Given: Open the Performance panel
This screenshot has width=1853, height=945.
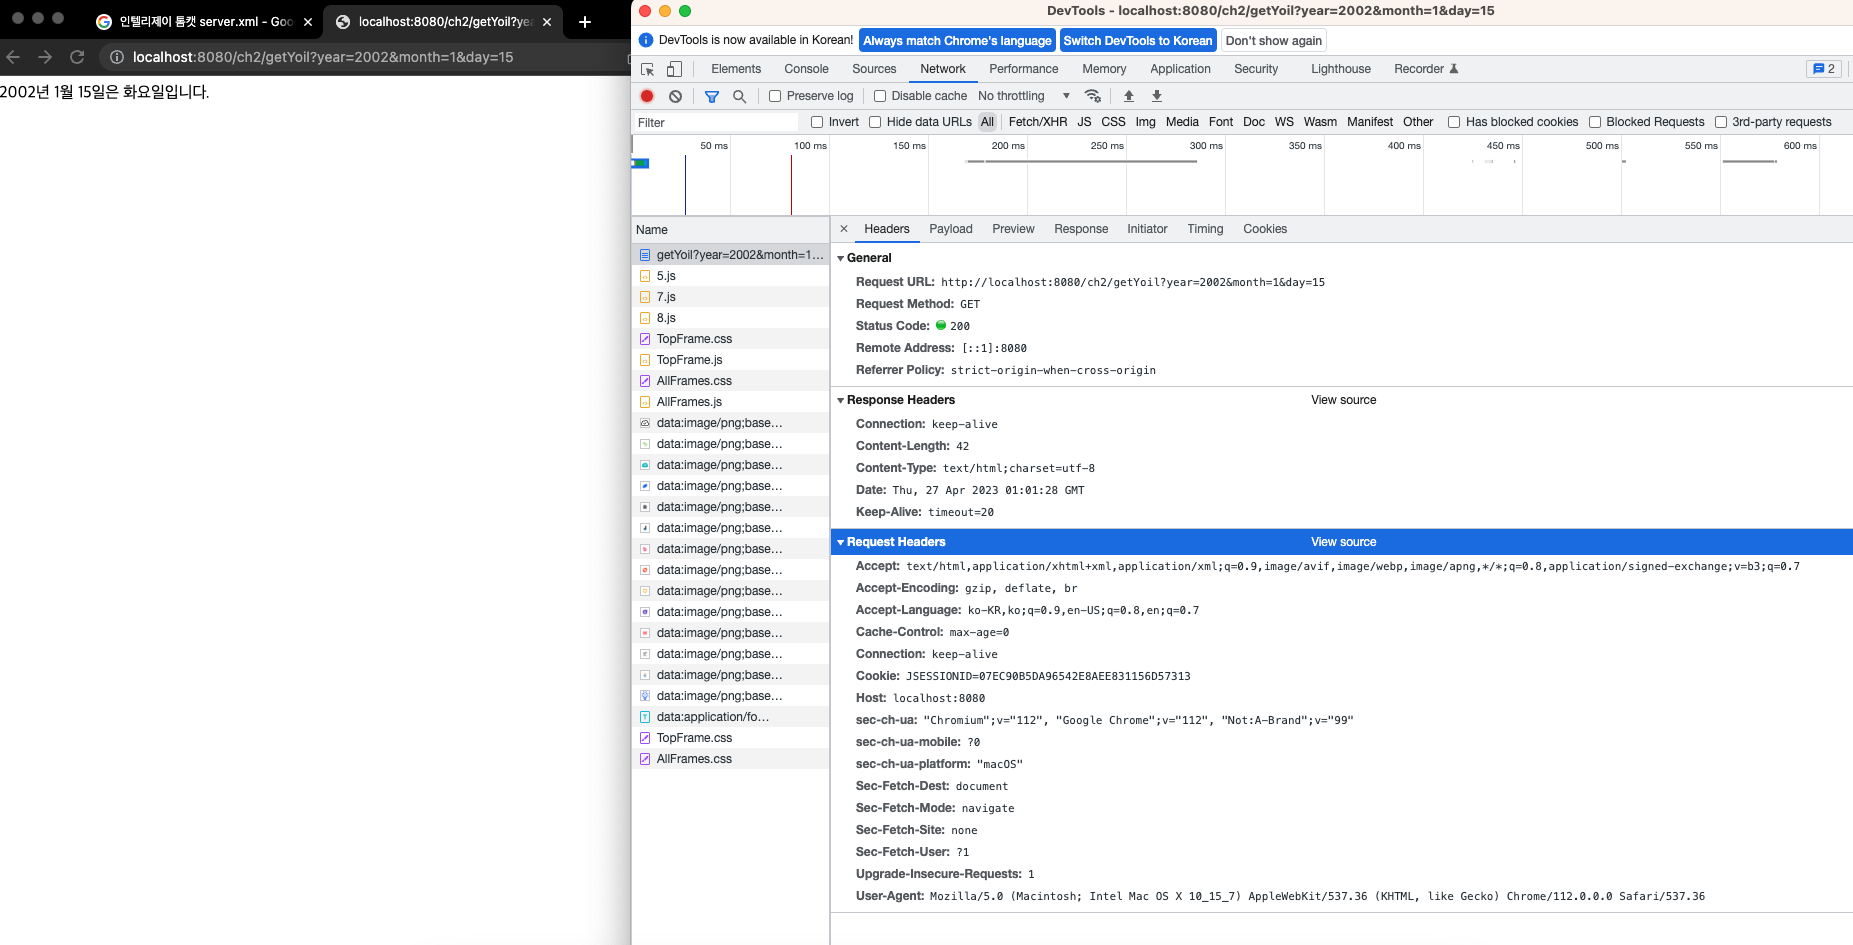Looking at the screenshot, I should click(x=1023, y=69).
